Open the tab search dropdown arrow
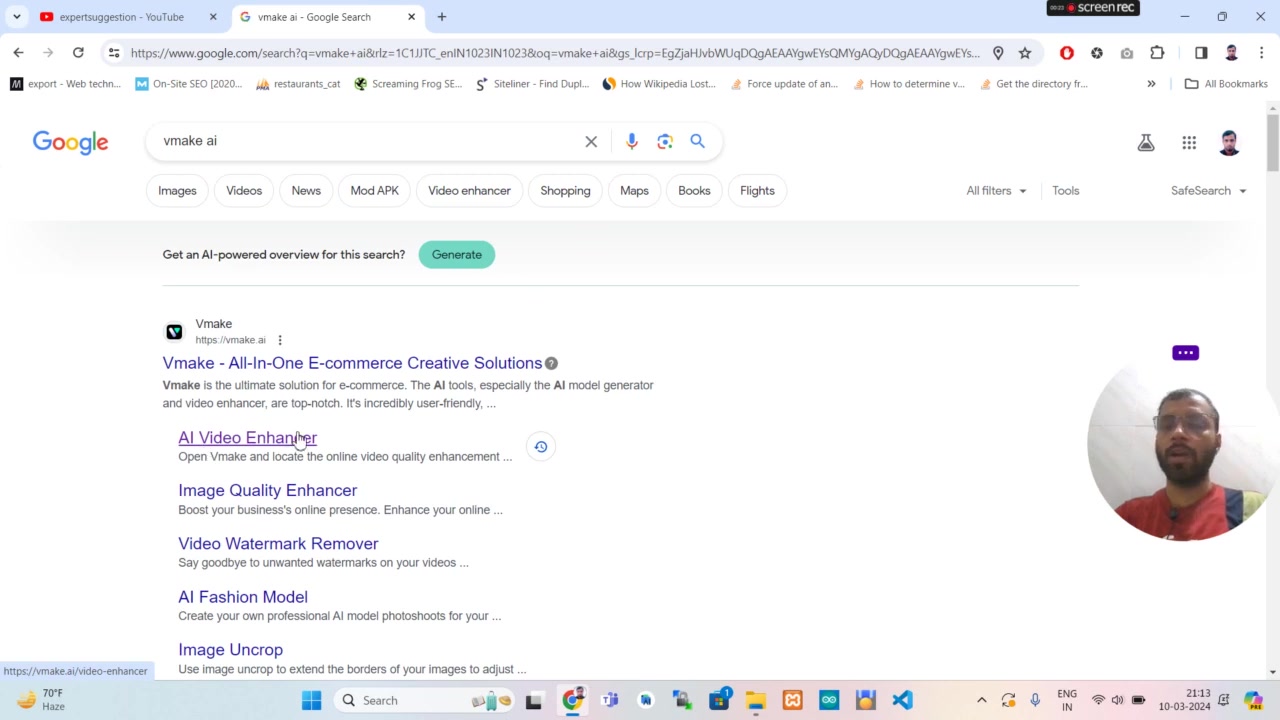This screenshot has width=1280, height=720. pyautogui.click(x=17, y=17)
